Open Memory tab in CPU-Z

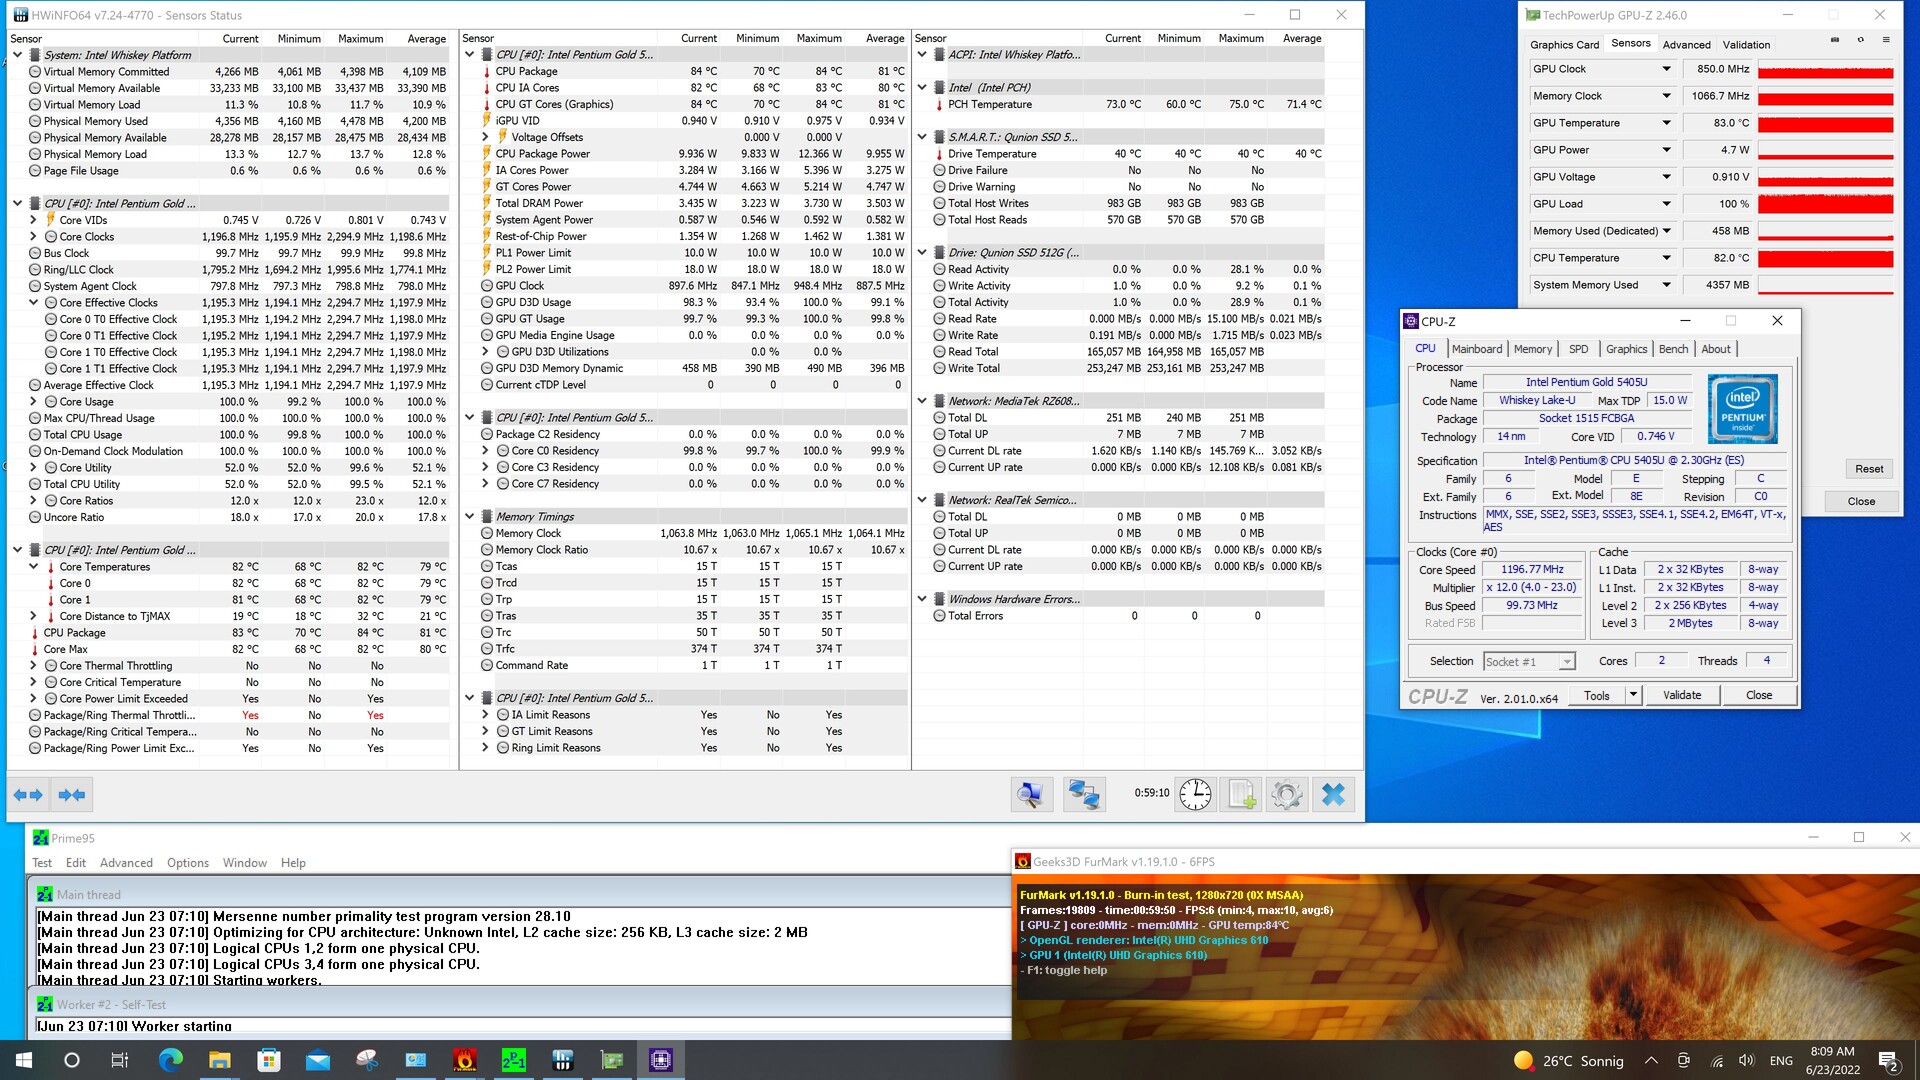1532,349
